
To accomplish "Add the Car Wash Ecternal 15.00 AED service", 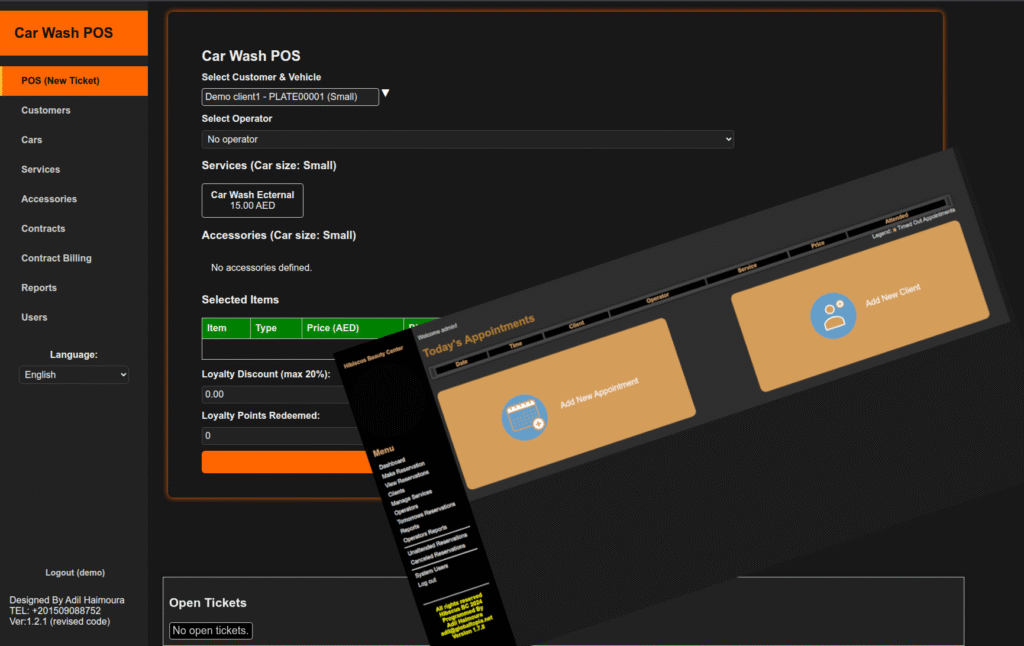I will pyautogui.click(x=252, y=200).
